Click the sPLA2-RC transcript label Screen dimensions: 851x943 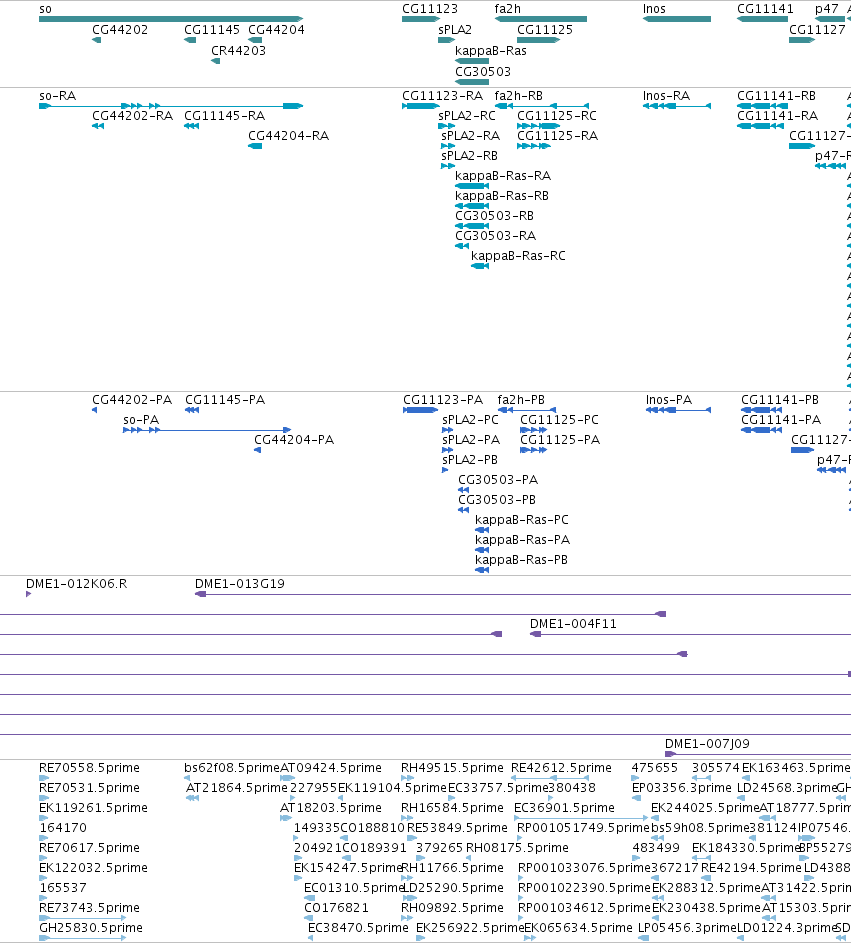click(467, 115)
